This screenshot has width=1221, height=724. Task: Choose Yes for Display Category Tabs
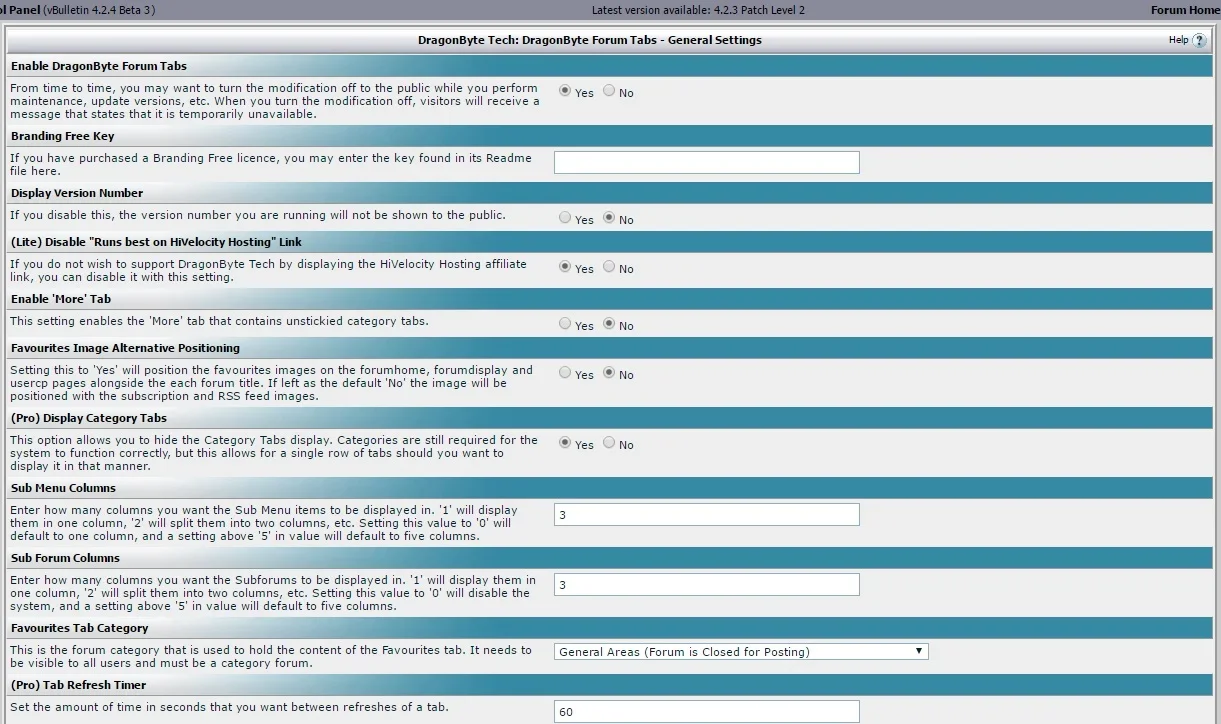coord(565,443)
